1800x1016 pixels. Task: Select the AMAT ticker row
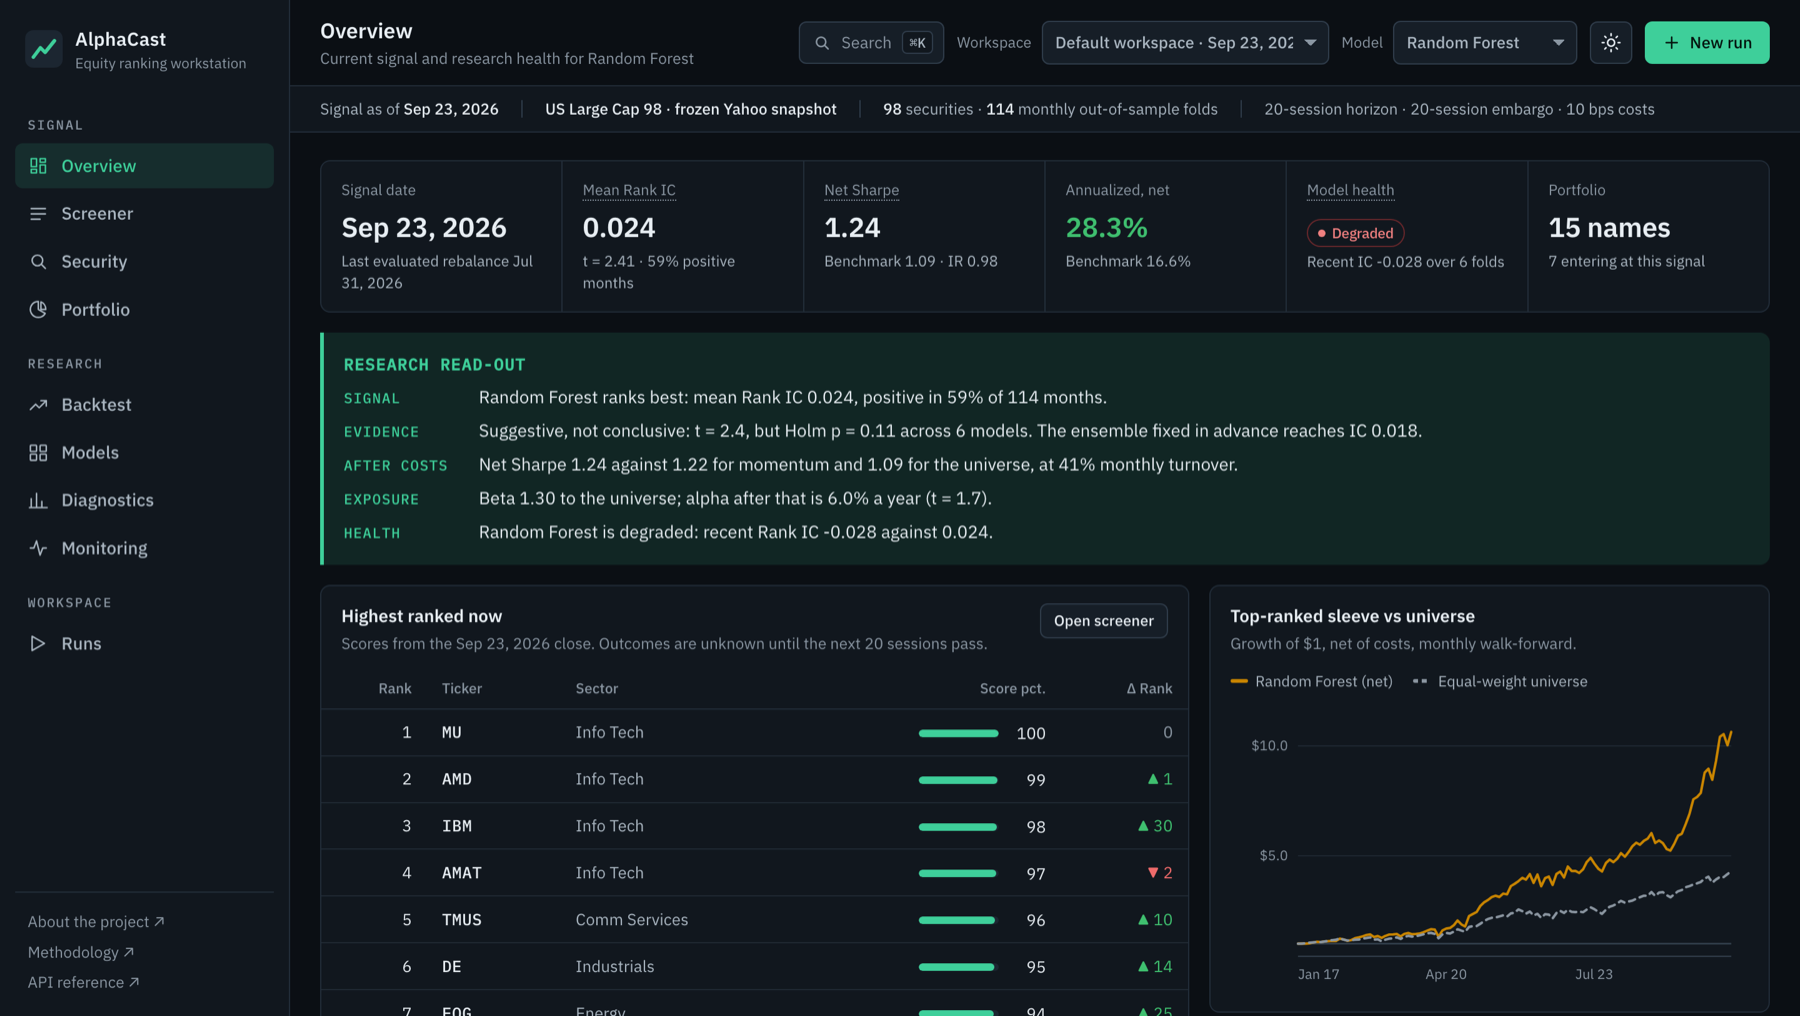[754, 873]
